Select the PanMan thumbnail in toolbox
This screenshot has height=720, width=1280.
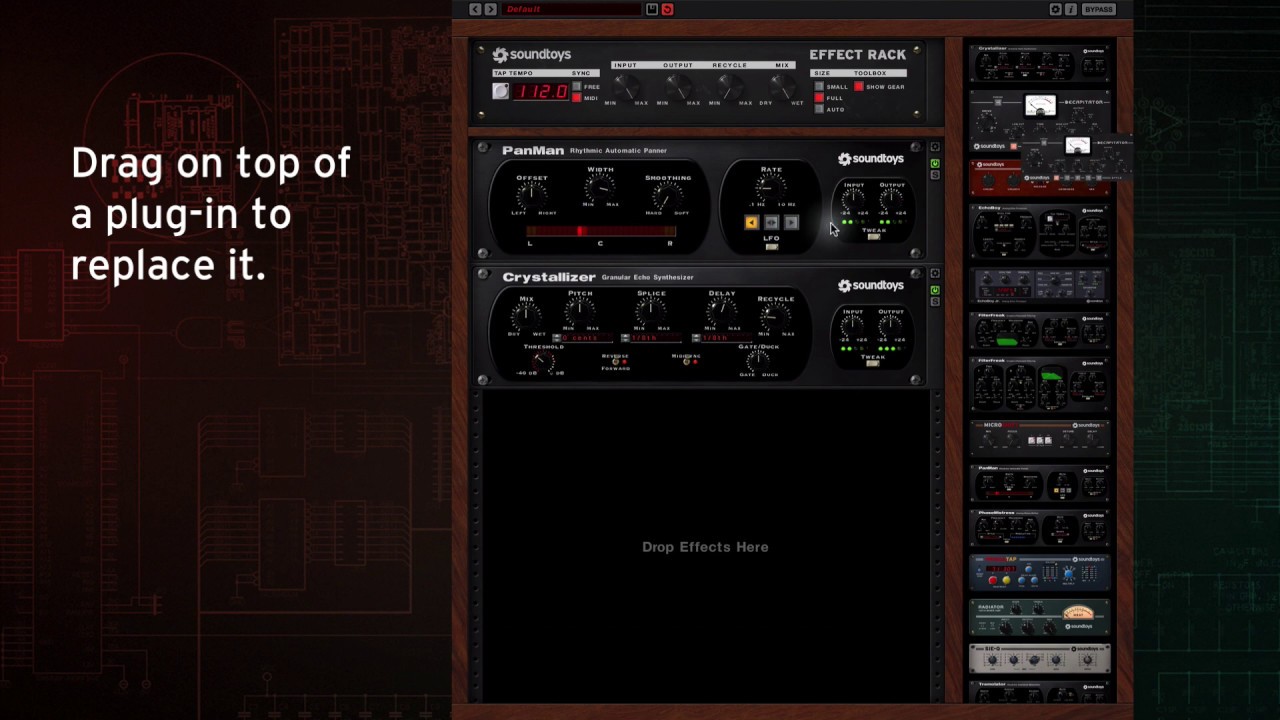[x=1040, y=482]
